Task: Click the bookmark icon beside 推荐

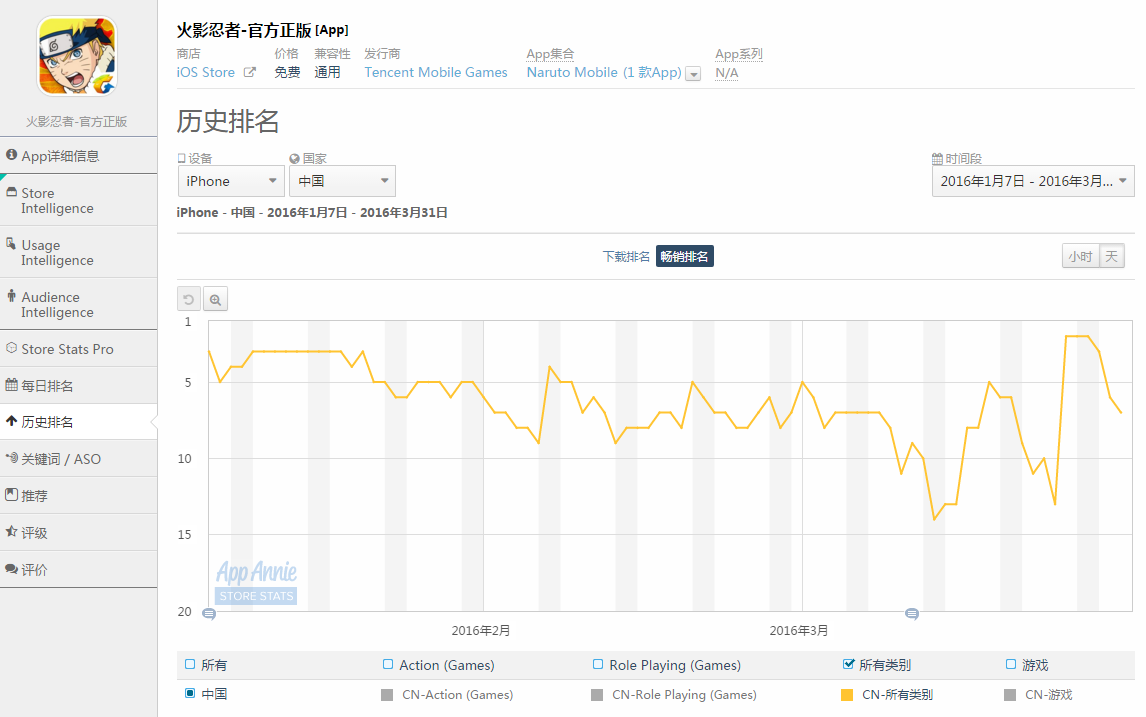Action: pos(12,494)
